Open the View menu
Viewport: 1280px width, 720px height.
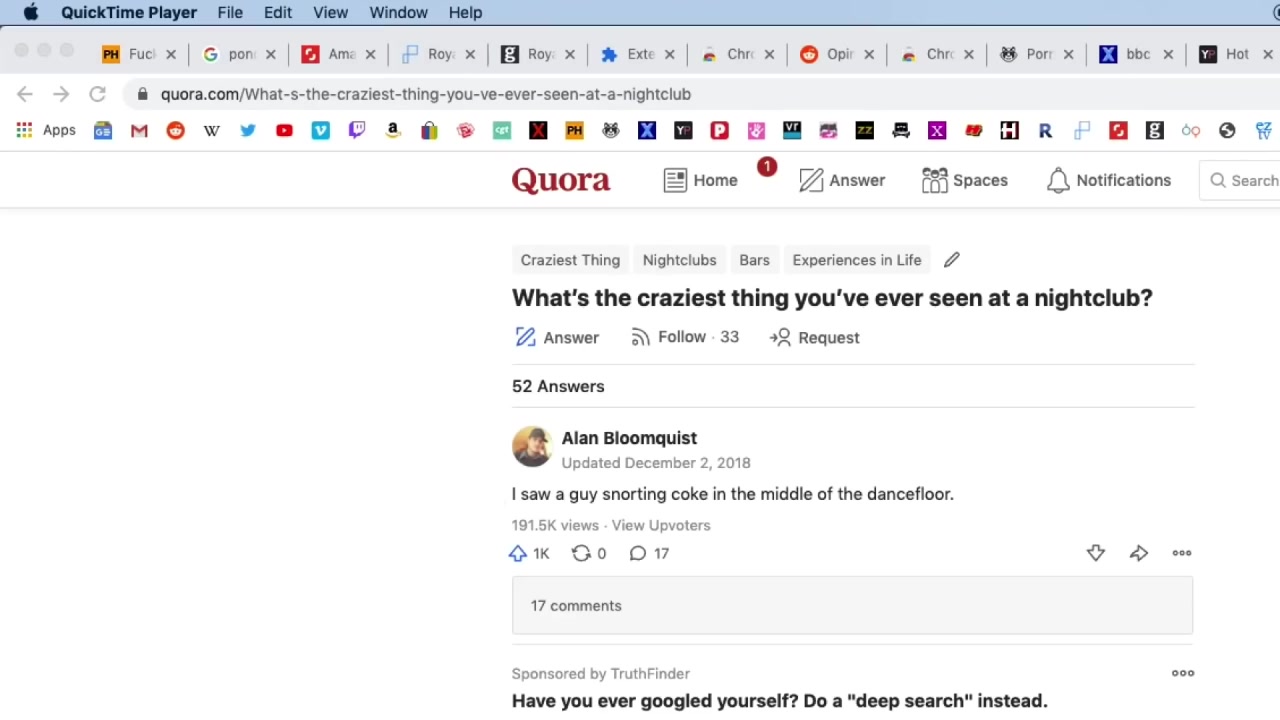point(330,12)
